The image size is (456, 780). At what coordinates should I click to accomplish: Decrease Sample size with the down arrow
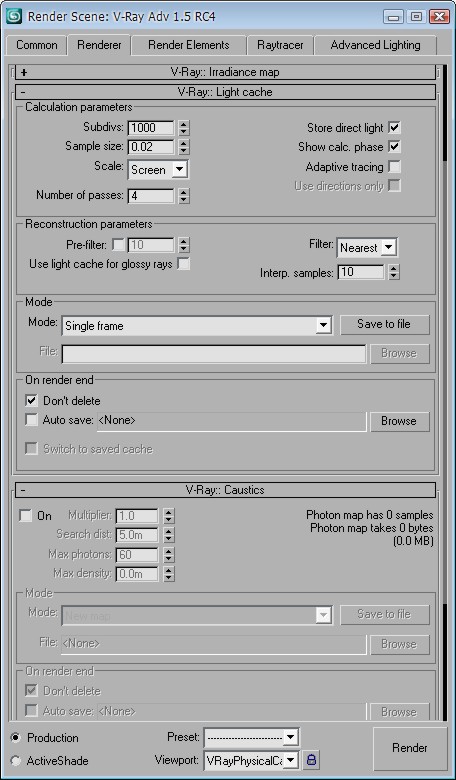(x=184, y=150)
